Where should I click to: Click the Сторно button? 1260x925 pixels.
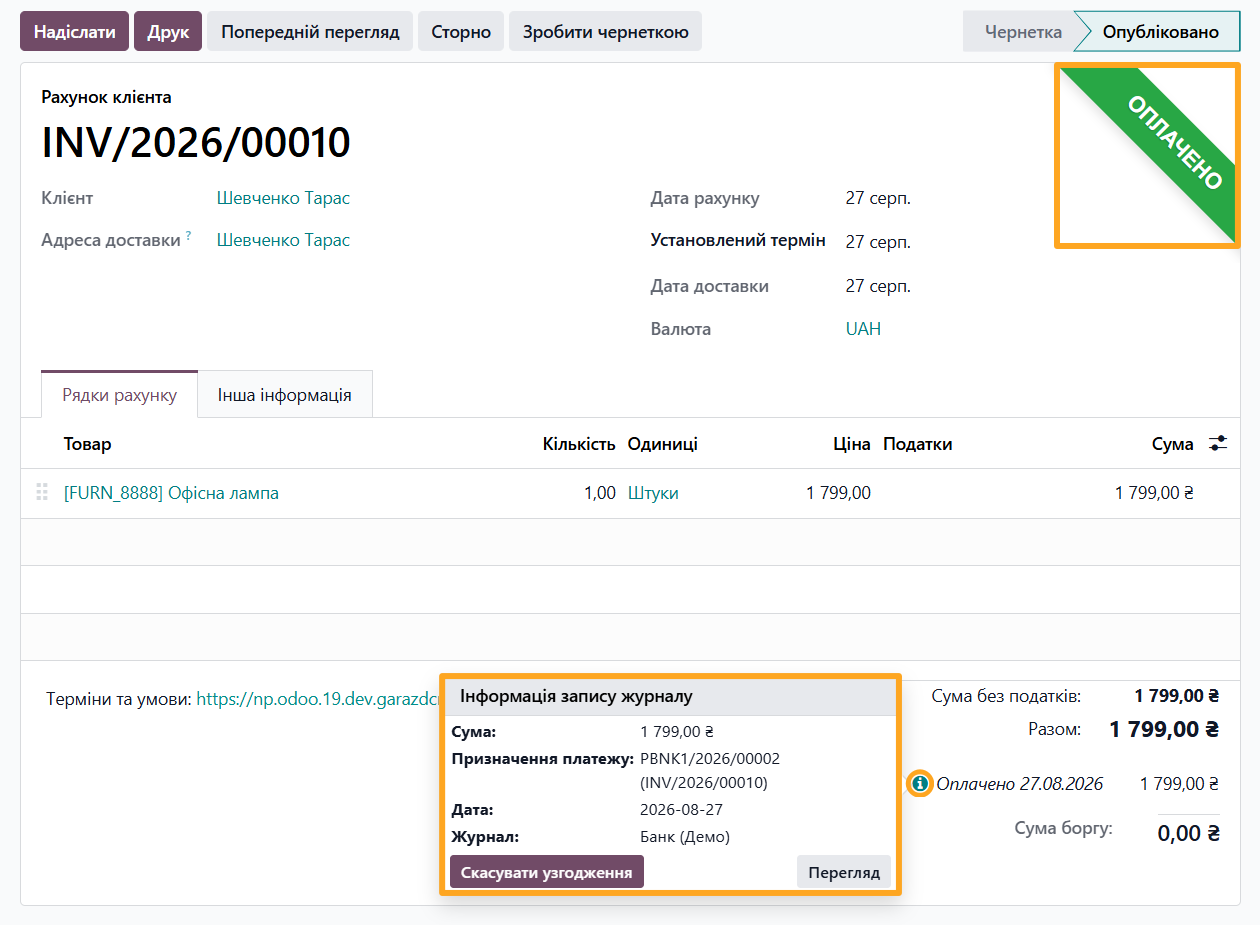click(461, 31)
